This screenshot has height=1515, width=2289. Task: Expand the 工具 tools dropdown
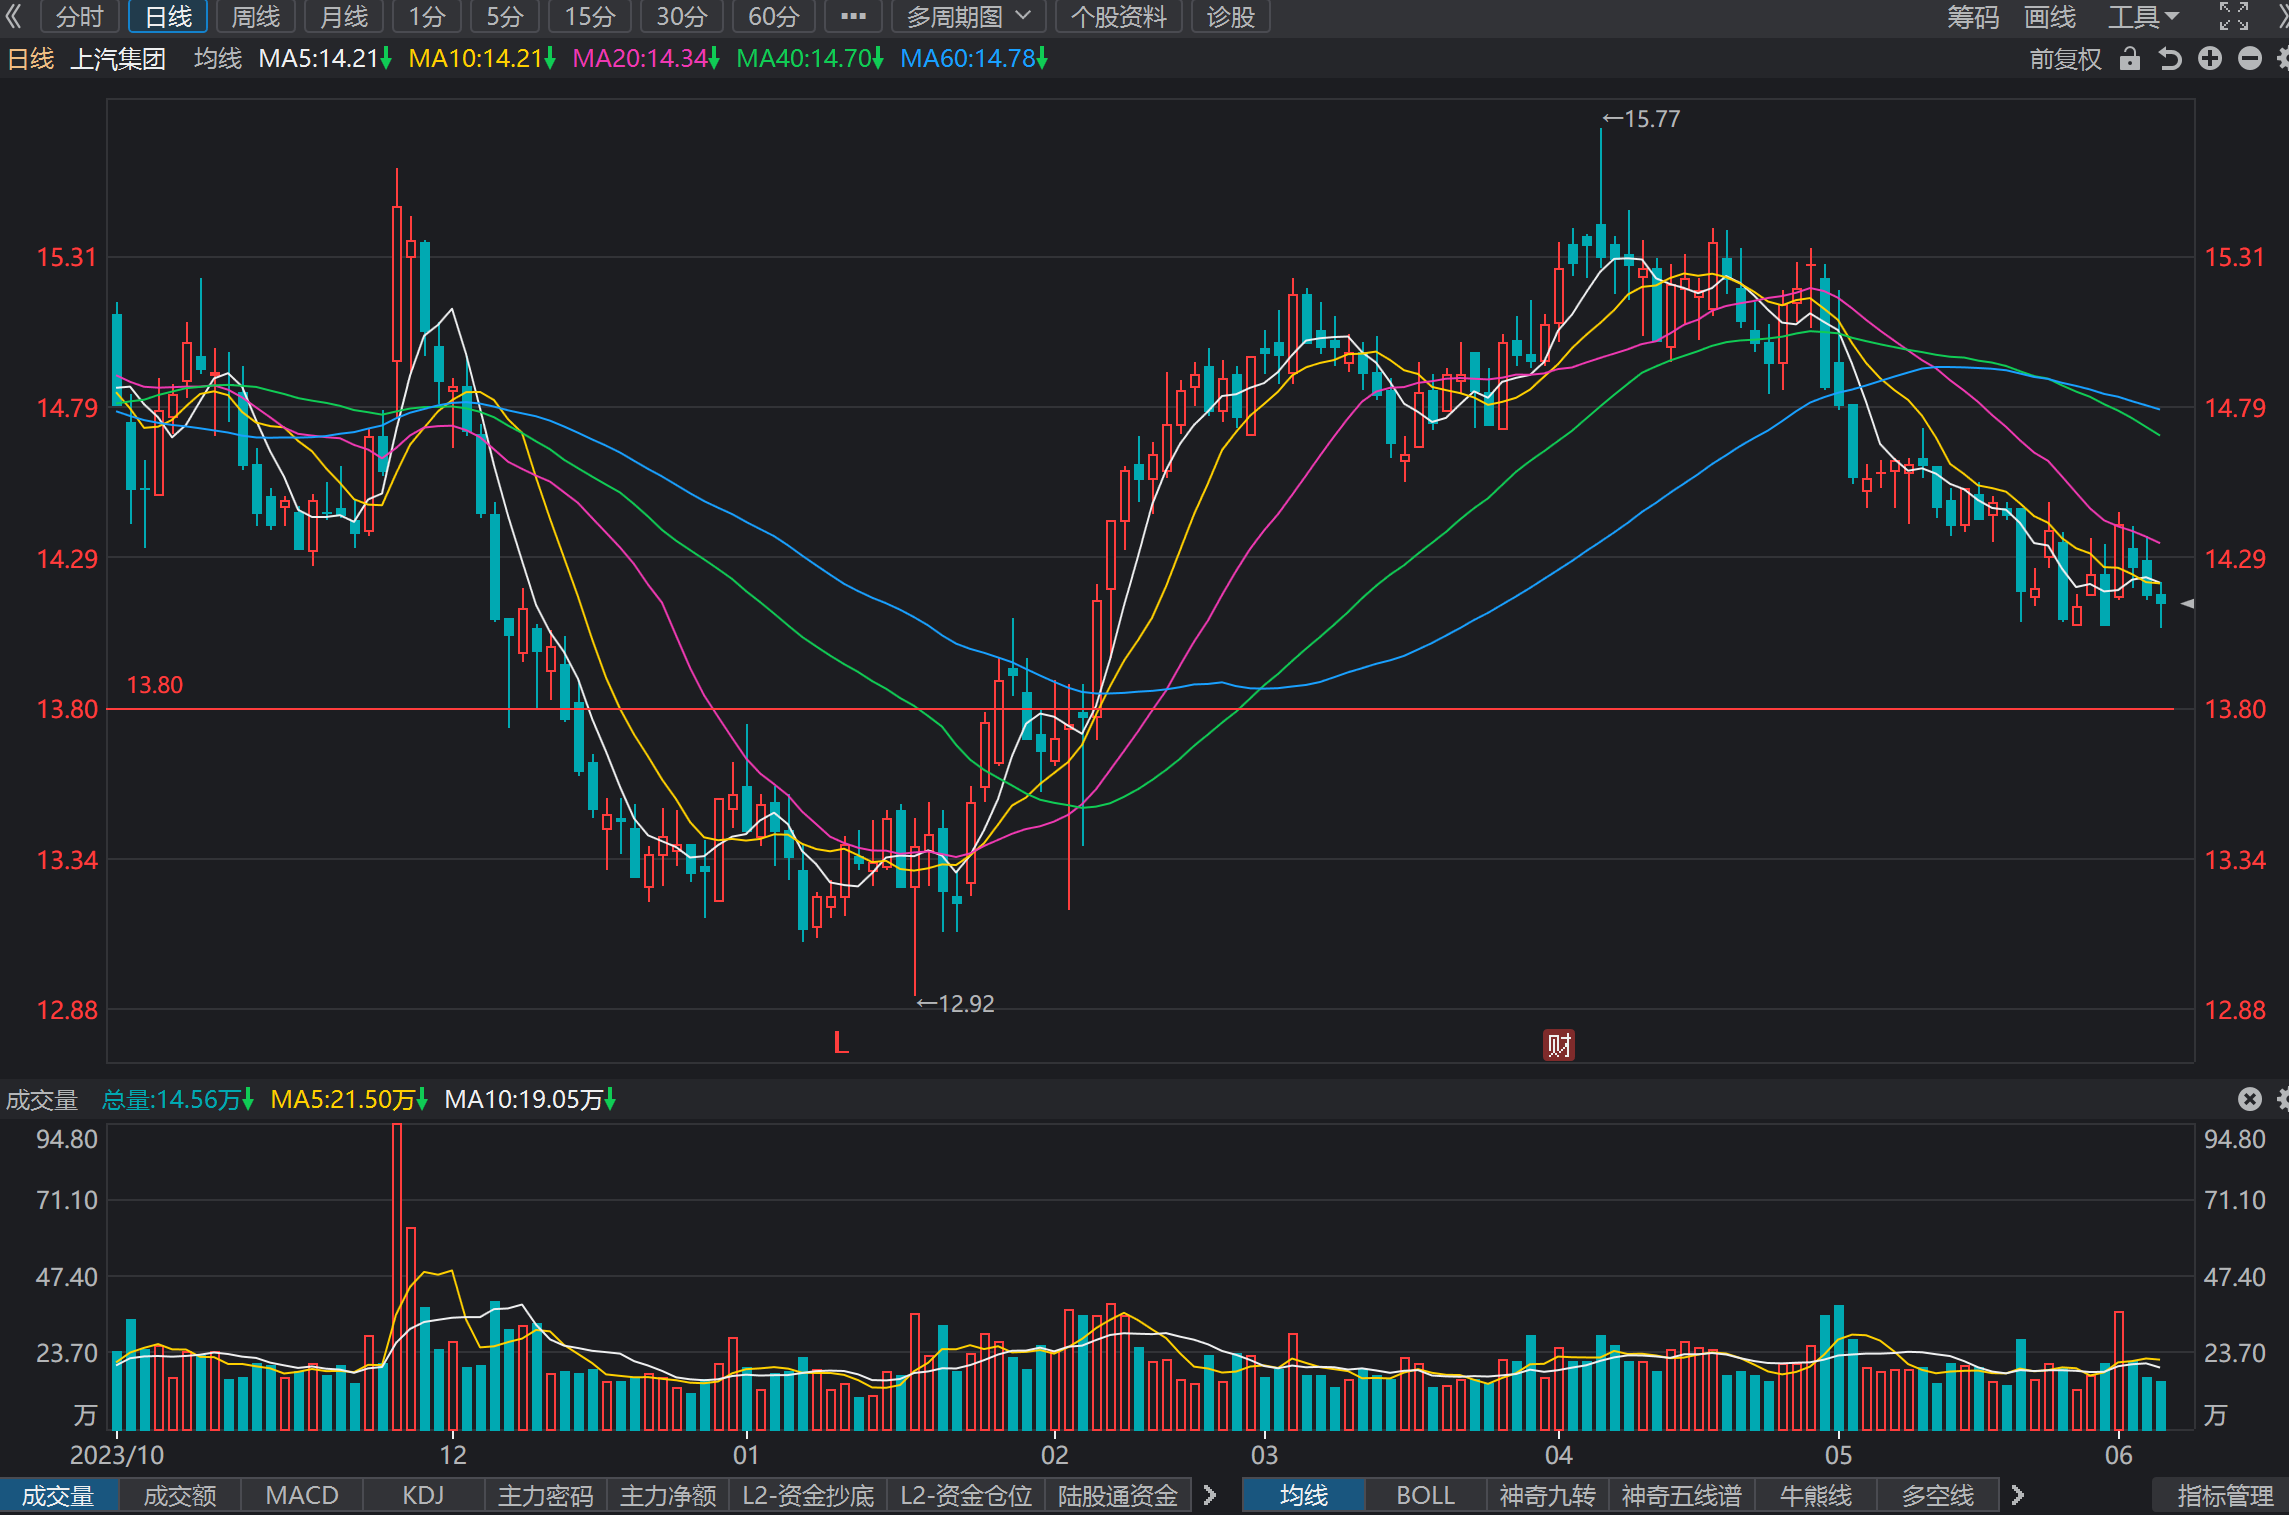[x=2143, y=17]
